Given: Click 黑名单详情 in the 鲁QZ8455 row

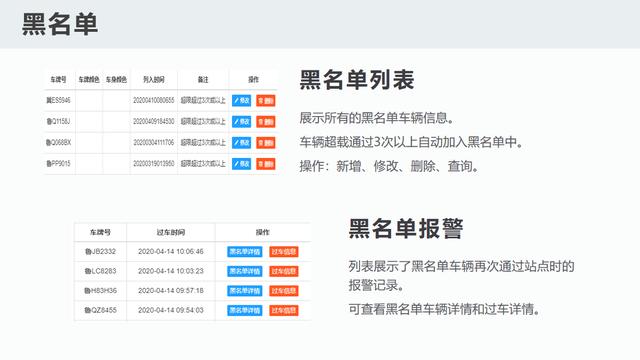Looking at the screenshot, I should click(244, 311).
